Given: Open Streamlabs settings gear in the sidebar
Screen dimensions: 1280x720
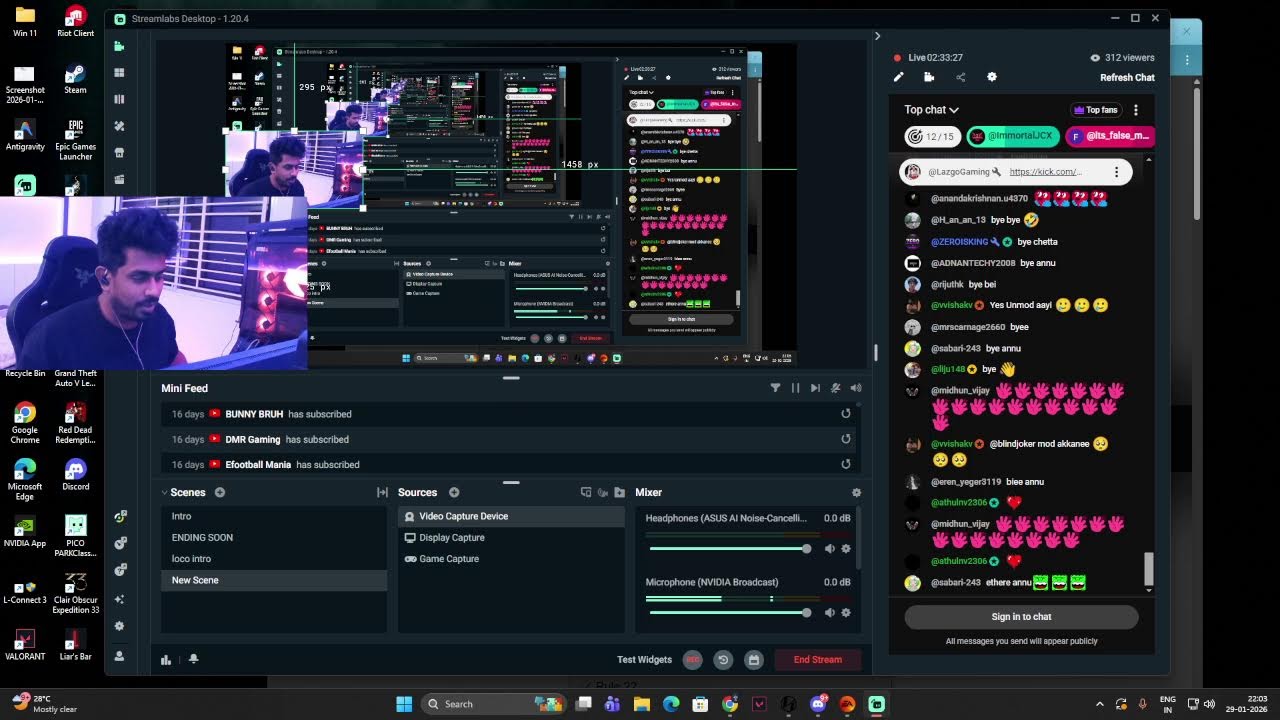Looking at the screenshot, I should (119, 626).
